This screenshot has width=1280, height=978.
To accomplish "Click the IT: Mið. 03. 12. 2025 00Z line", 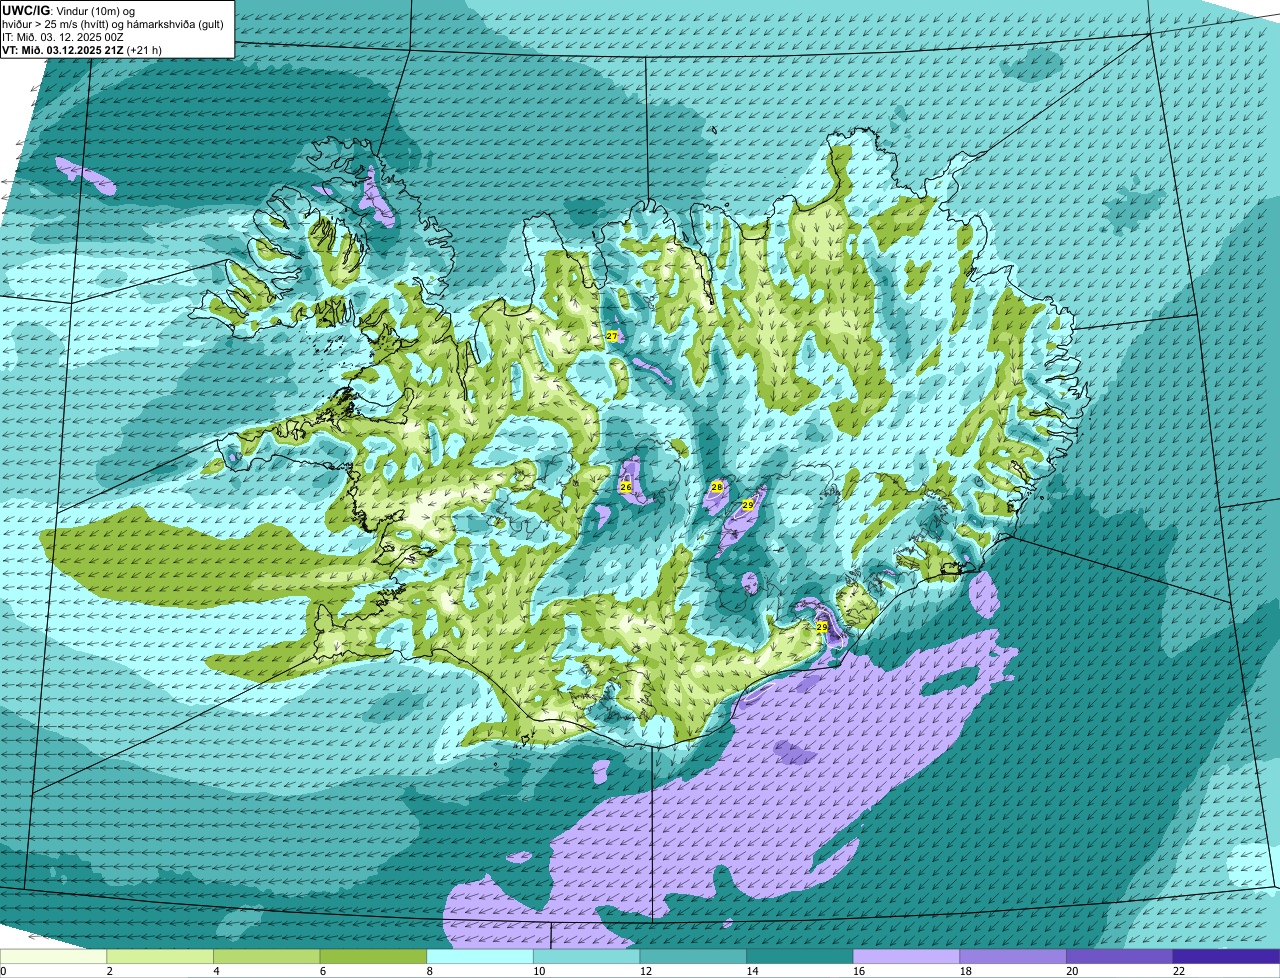I will point(63,37).
